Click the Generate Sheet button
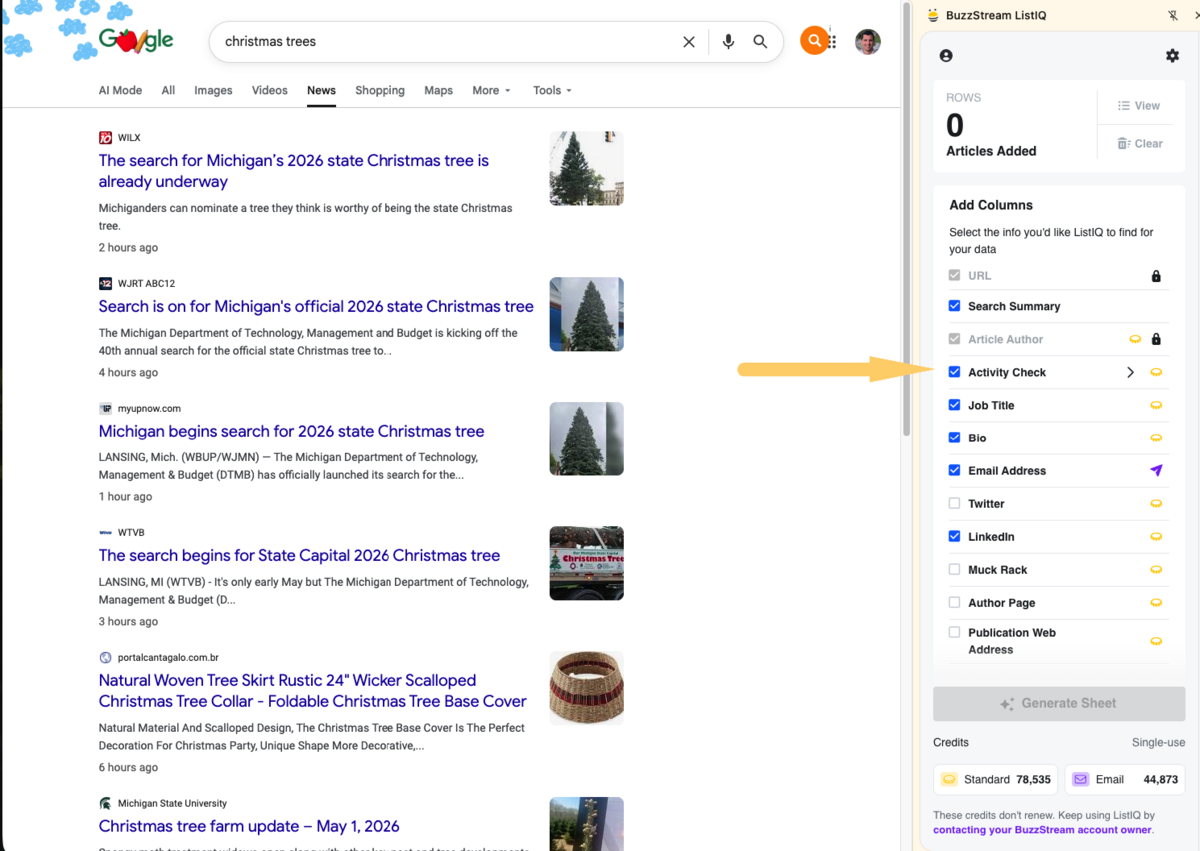The height and width of the screenshot is (851, 1200). pos(1059,704)
